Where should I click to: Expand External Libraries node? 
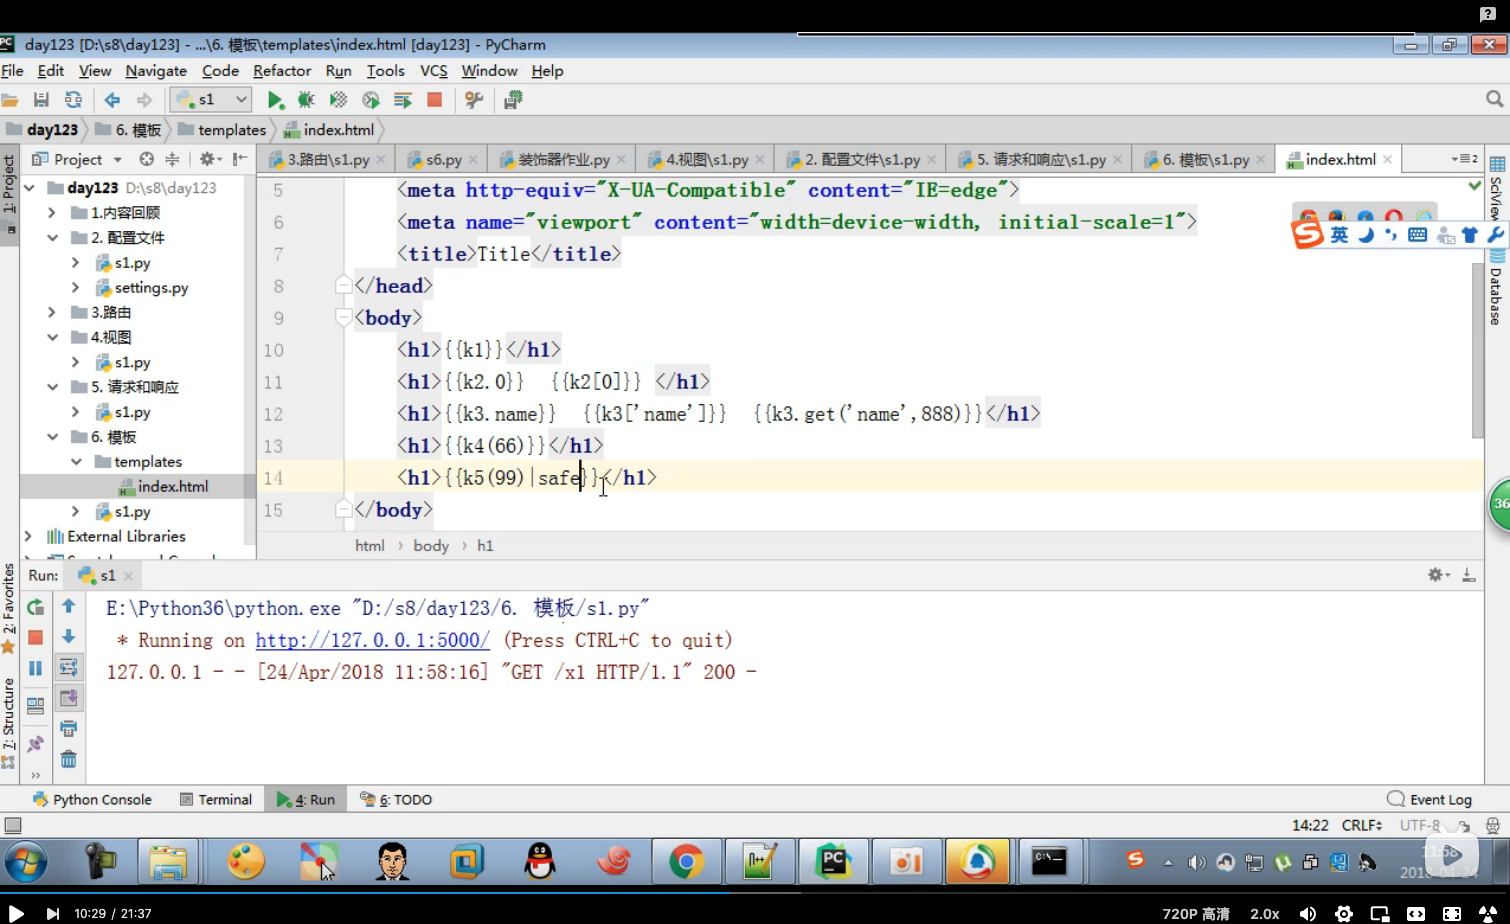tap(28, 537)
